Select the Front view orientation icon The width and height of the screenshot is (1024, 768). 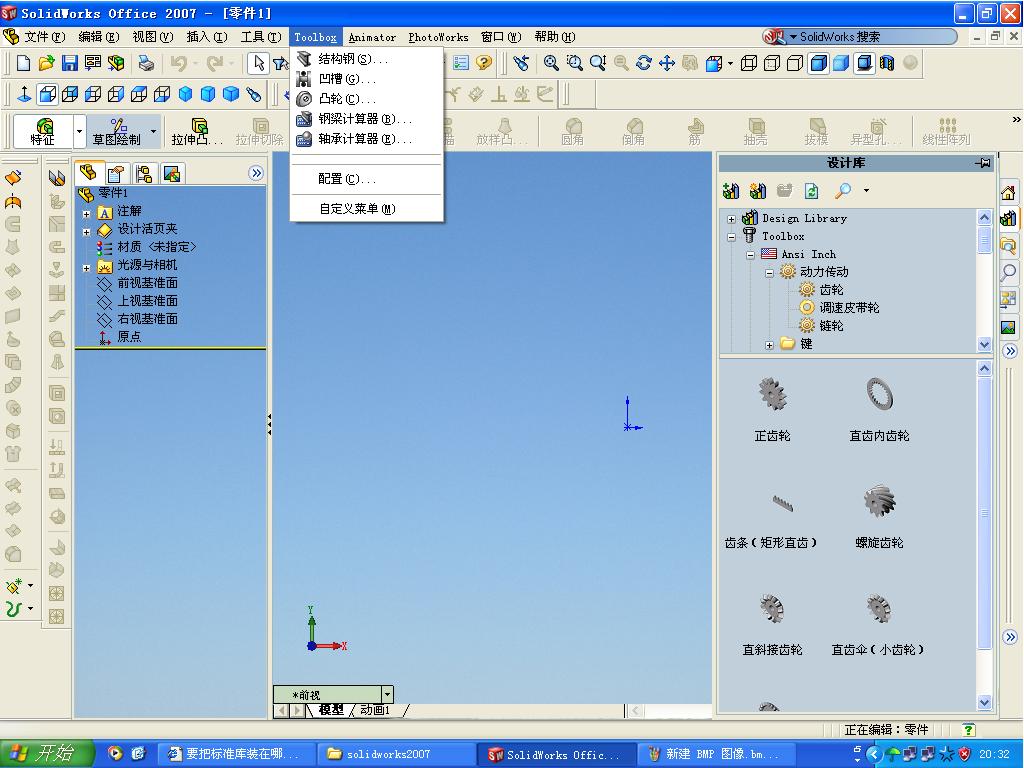pos(47,94)
